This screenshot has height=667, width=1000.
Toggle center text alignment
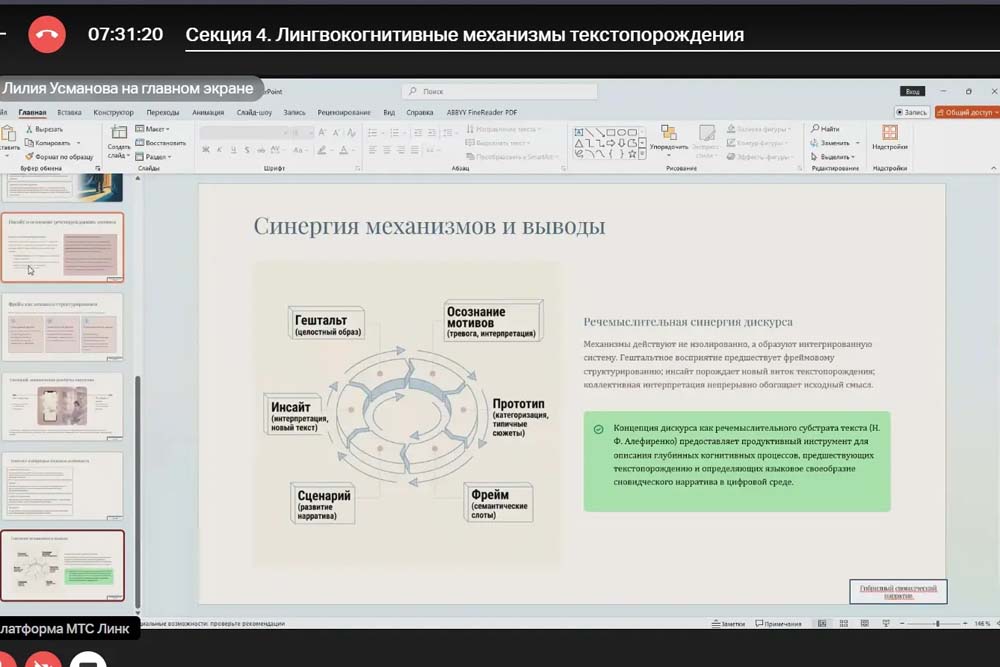pos(386,150)
